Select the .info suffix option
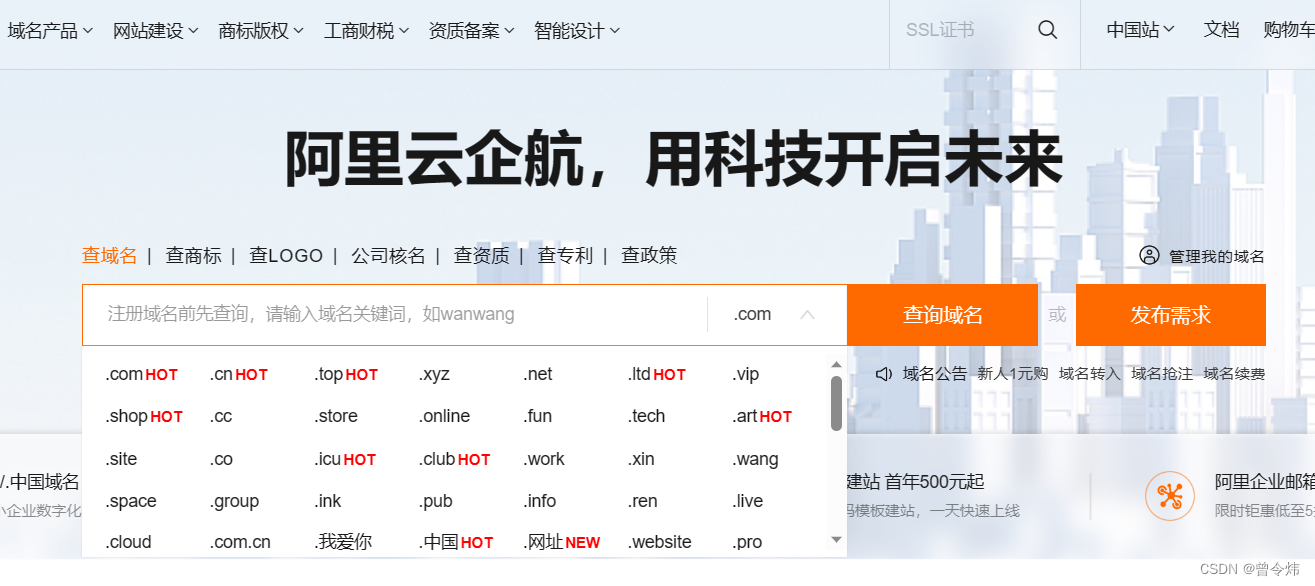Screen dimensions: 1315x586 (540, 501)
